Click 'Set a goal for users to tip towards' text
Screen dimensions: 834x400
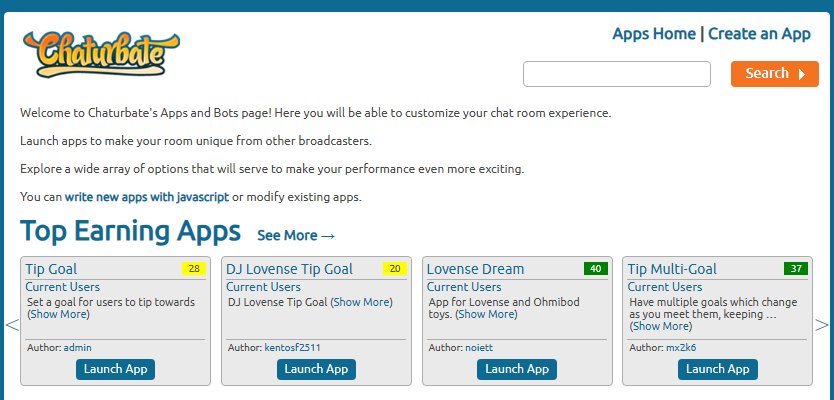point(111,302)
